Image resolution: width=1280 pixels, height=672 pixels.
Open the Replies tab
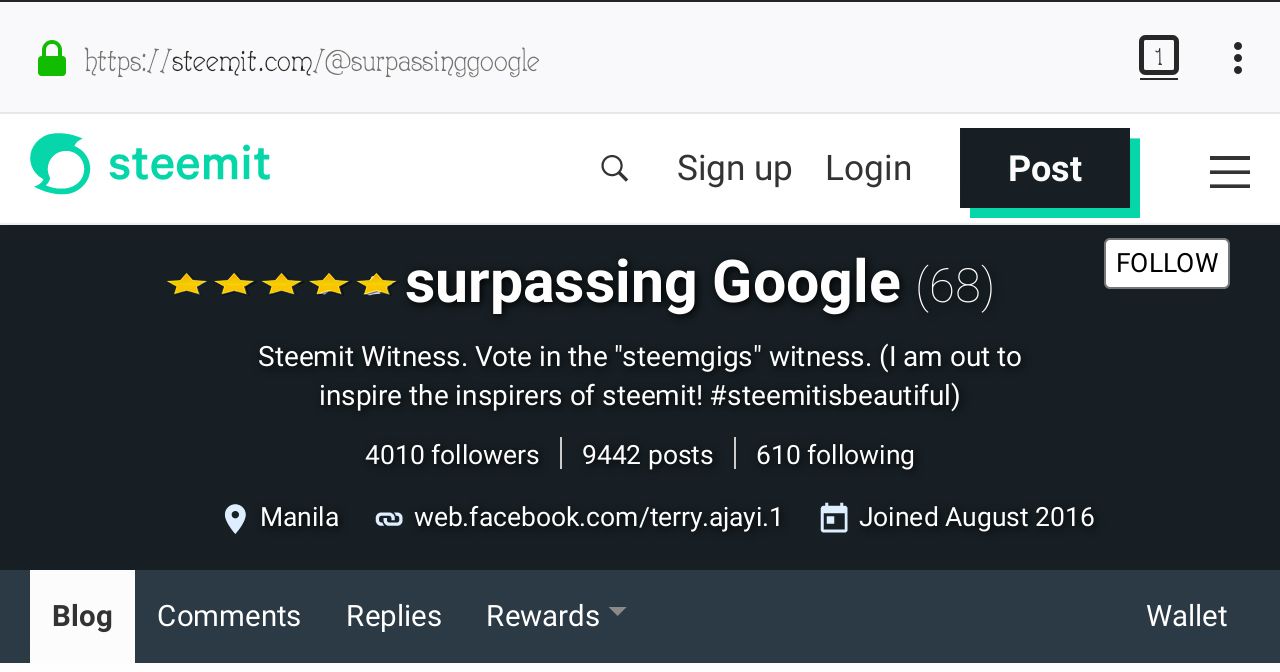394,616
